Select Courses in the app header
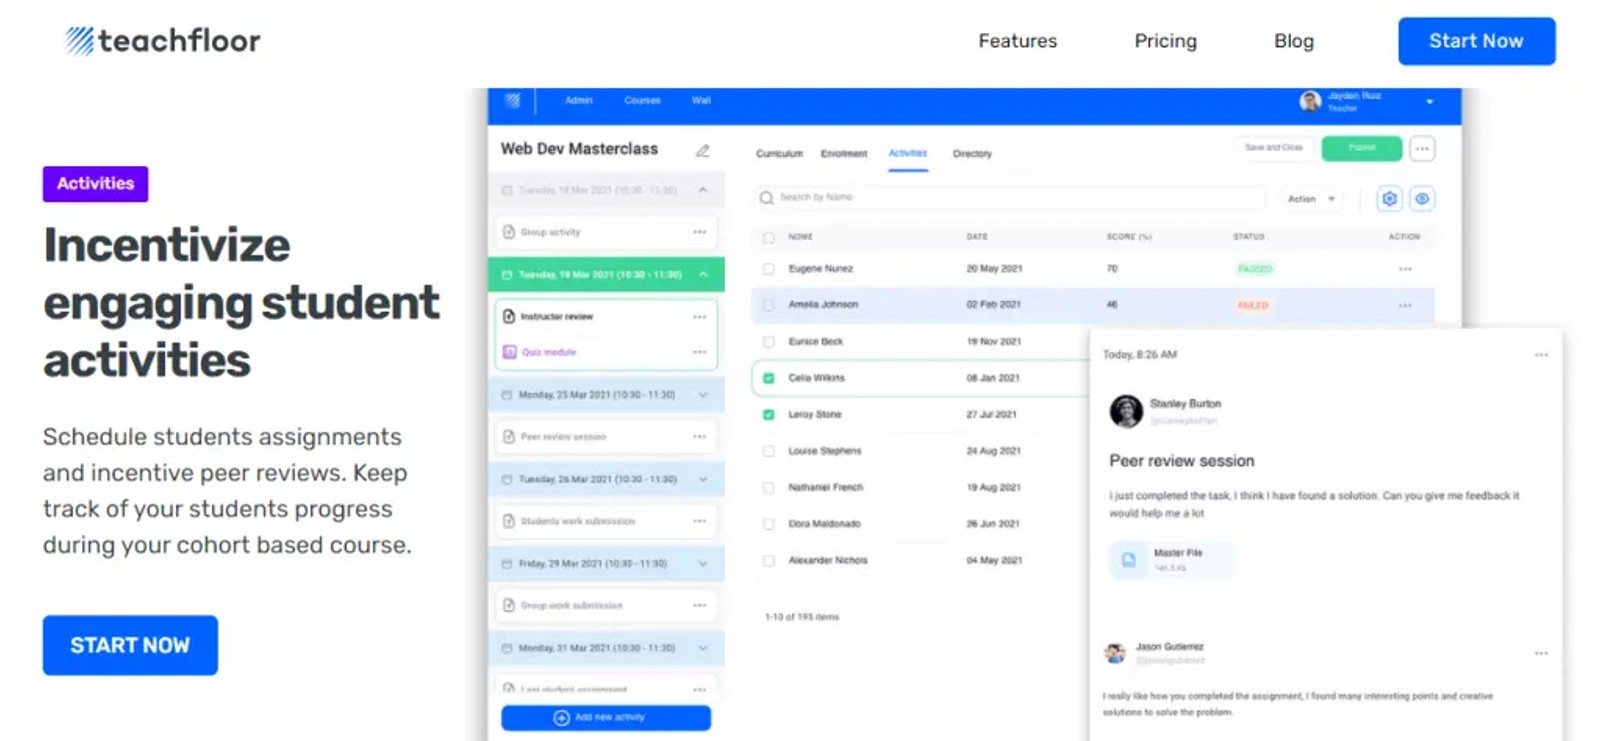Viewport: 1600px width, 741px height. click(642, 100)
